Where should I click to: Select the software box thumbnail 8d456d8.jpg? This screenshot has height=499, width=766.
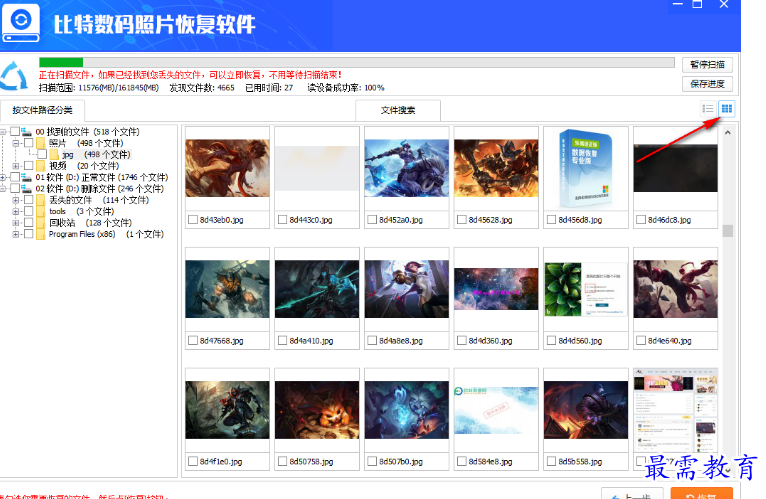pyautogui.click(x=585, y=168)
